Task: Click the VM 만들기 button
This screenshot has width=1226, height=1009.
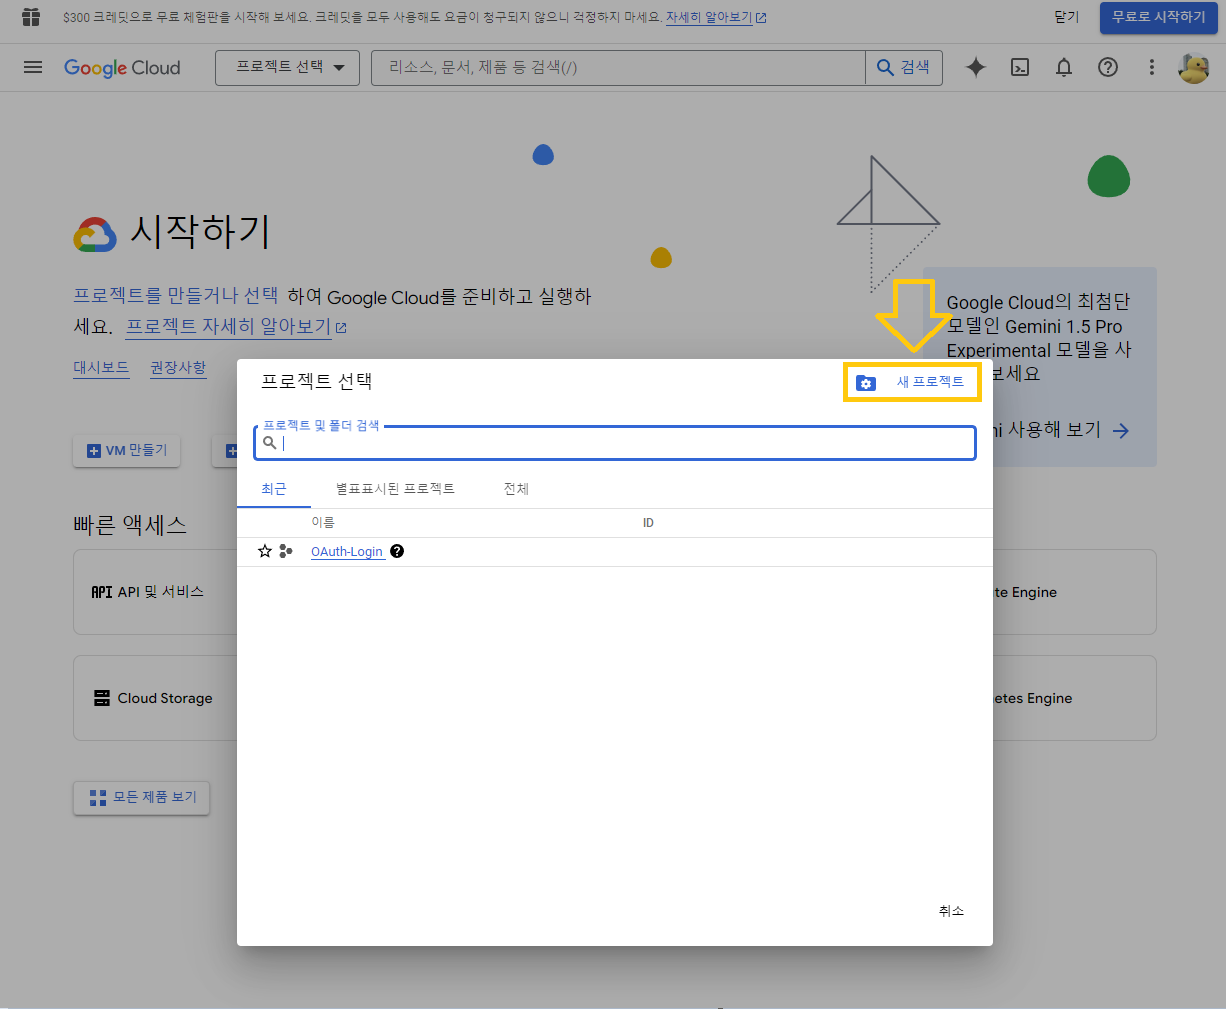Action: [127, 451]
